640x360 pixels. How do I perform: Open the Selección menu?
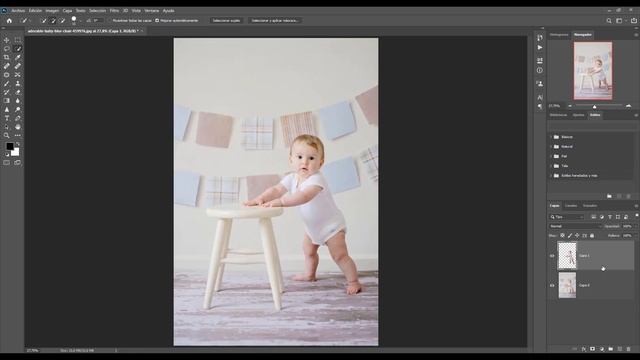coord(98,11)
